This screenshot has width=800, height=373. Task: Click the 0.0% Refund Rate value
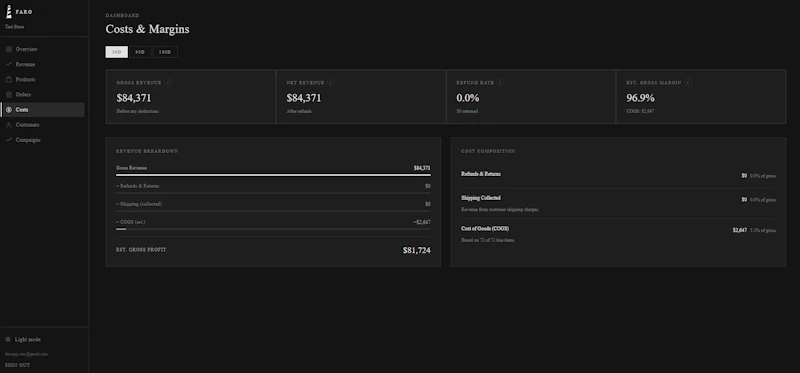click(468, 98)
